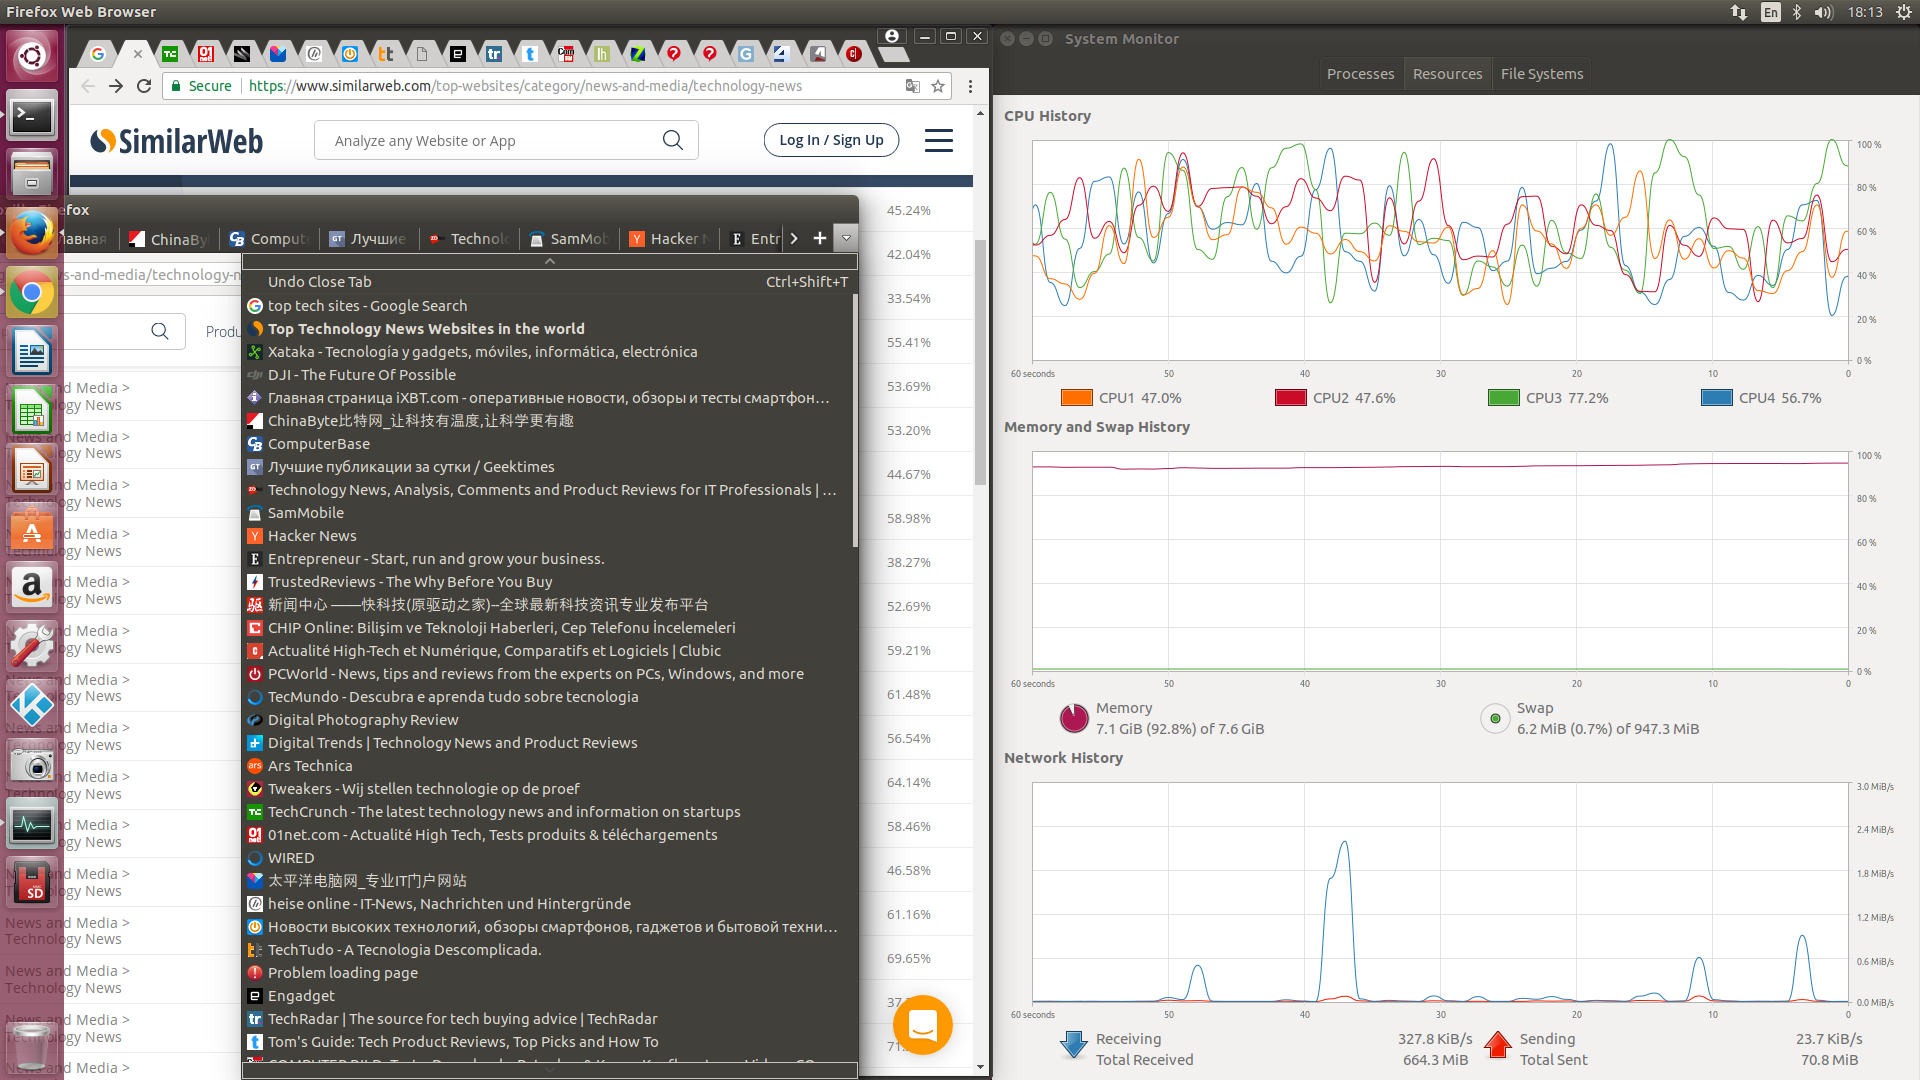Image resolution: width=1920 pixels, height=1080 pixels.
Task: Launch the Terminal from the dock
Action: point(32,117)
